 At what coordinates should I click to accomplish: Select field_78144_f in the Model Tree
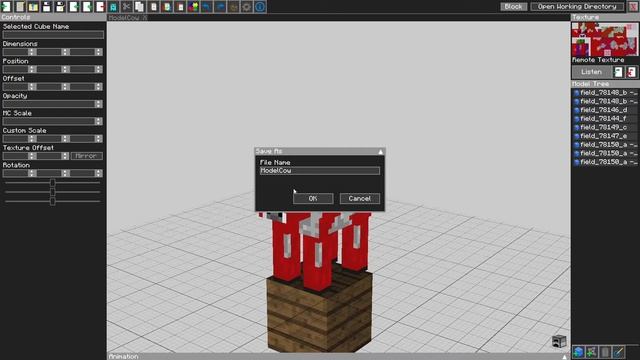(604, 119)
